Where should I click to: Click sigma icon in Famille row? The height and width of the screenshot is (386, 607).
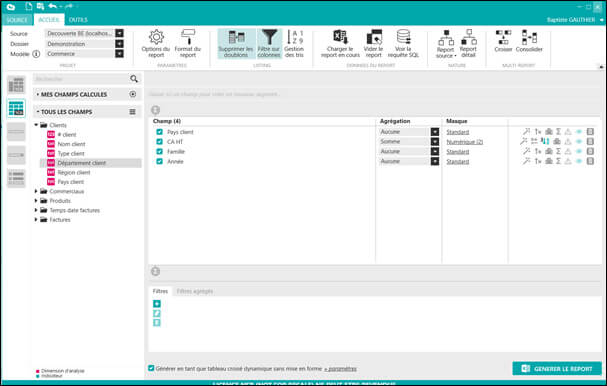pos(559,151)
